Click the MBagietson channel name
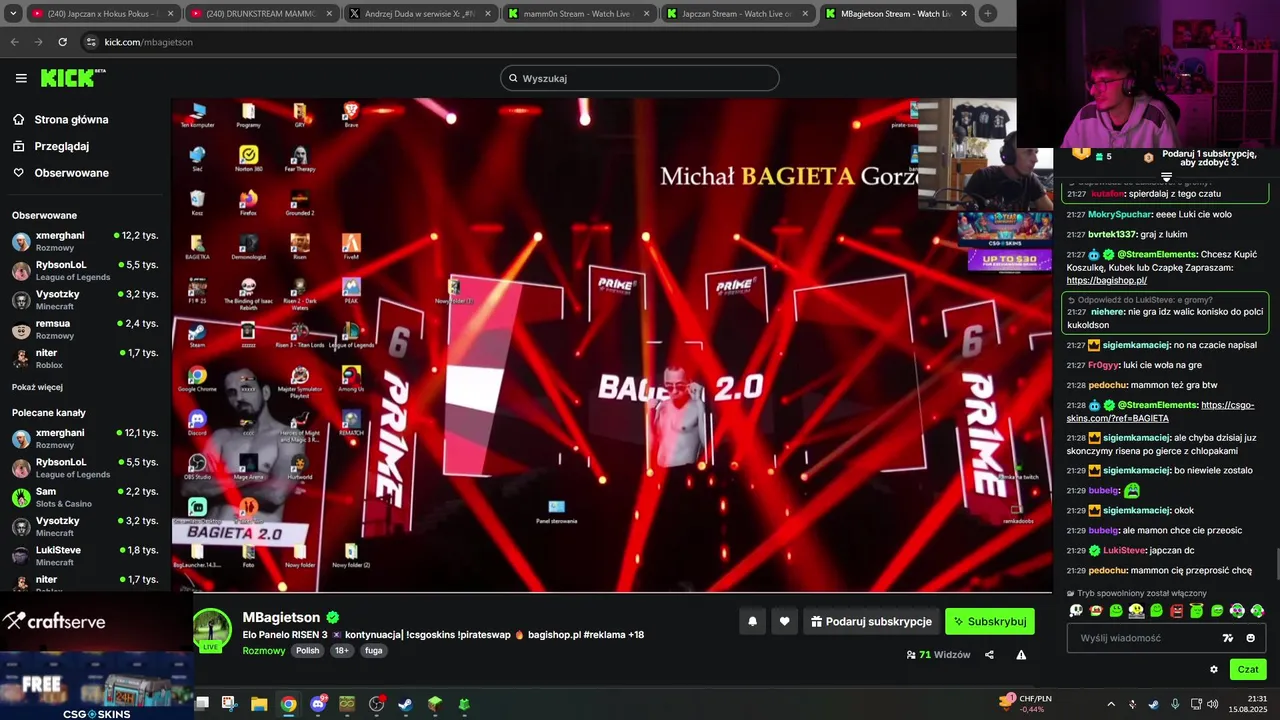 click(281, 617)
